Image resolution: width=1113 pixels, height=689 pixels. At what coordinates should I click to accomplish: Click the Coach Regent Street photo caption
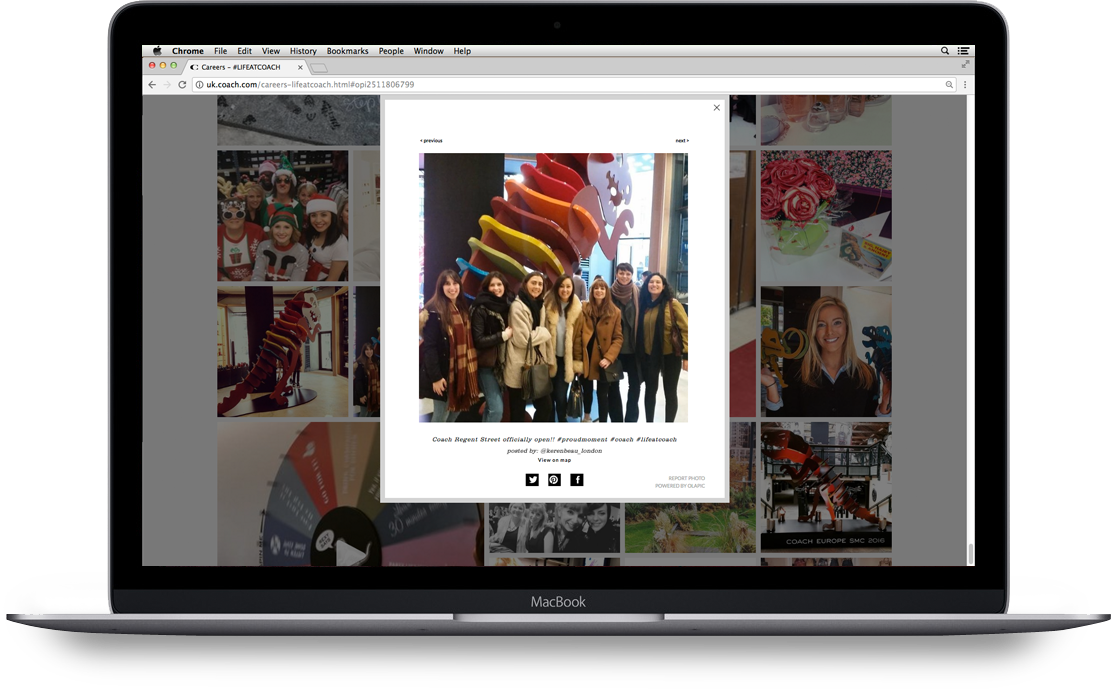coord(554,439)
